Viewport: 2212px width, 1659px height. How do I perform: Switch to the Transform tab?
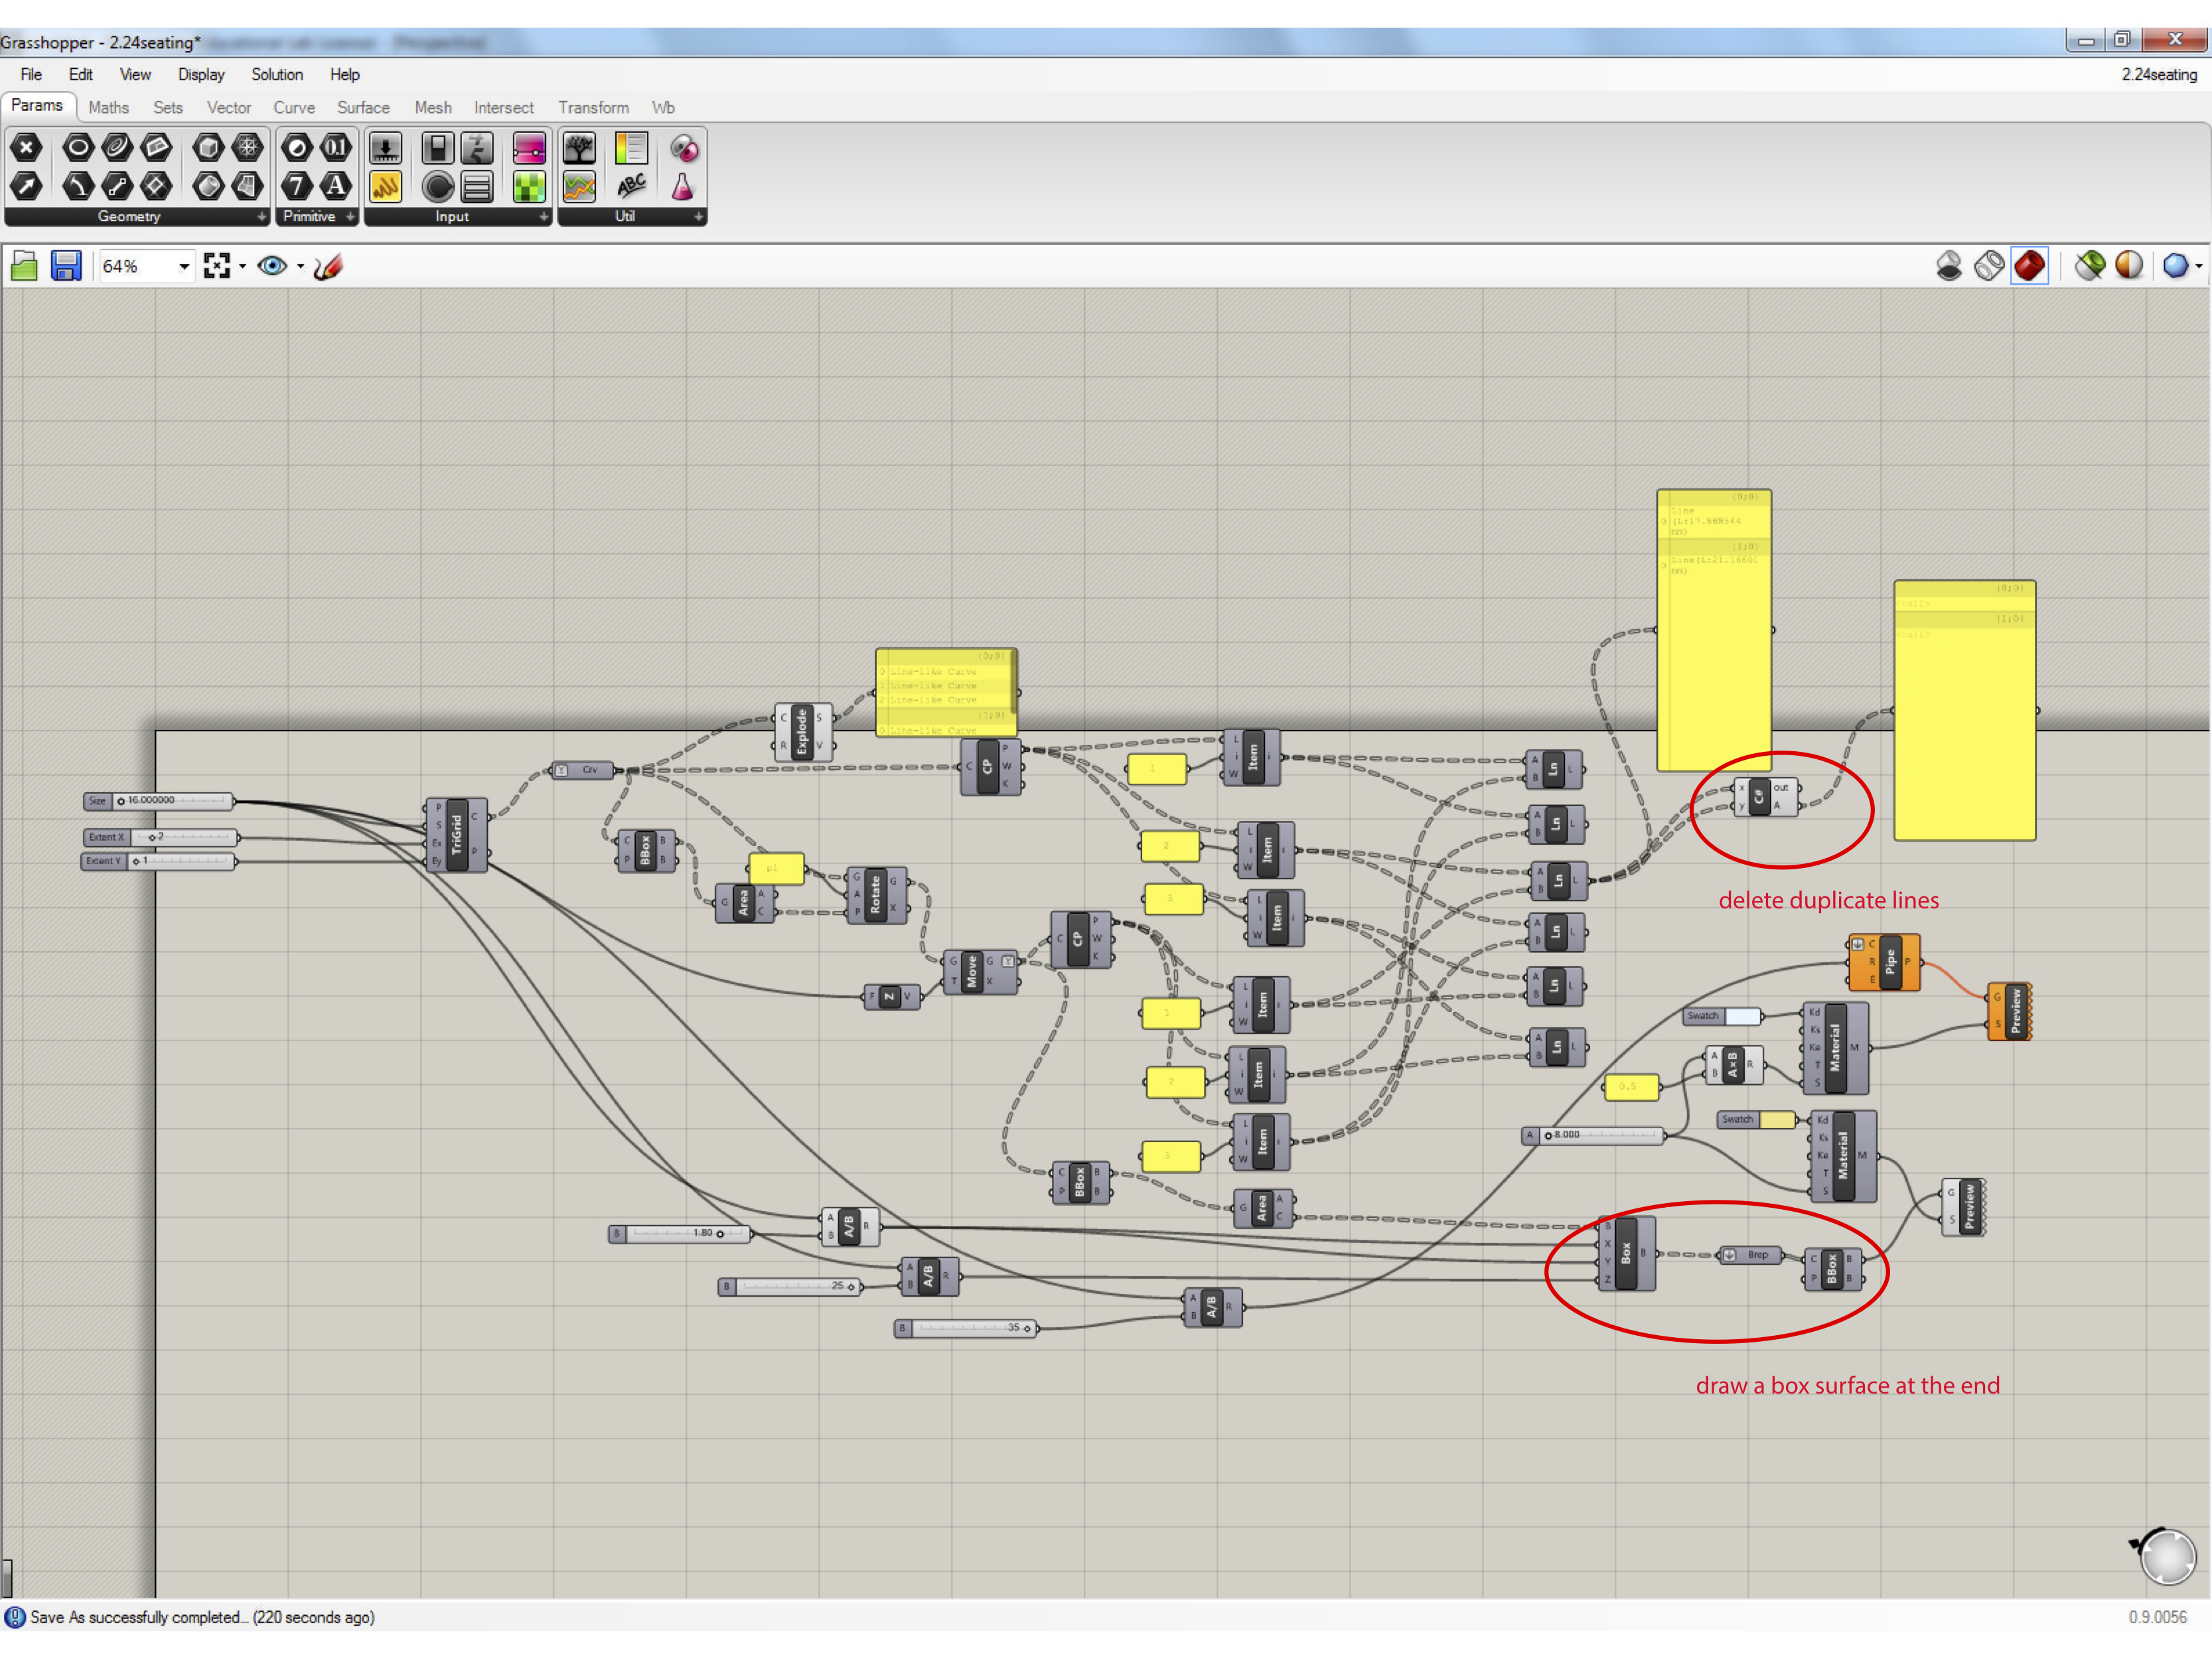click(x=593, y=108)
